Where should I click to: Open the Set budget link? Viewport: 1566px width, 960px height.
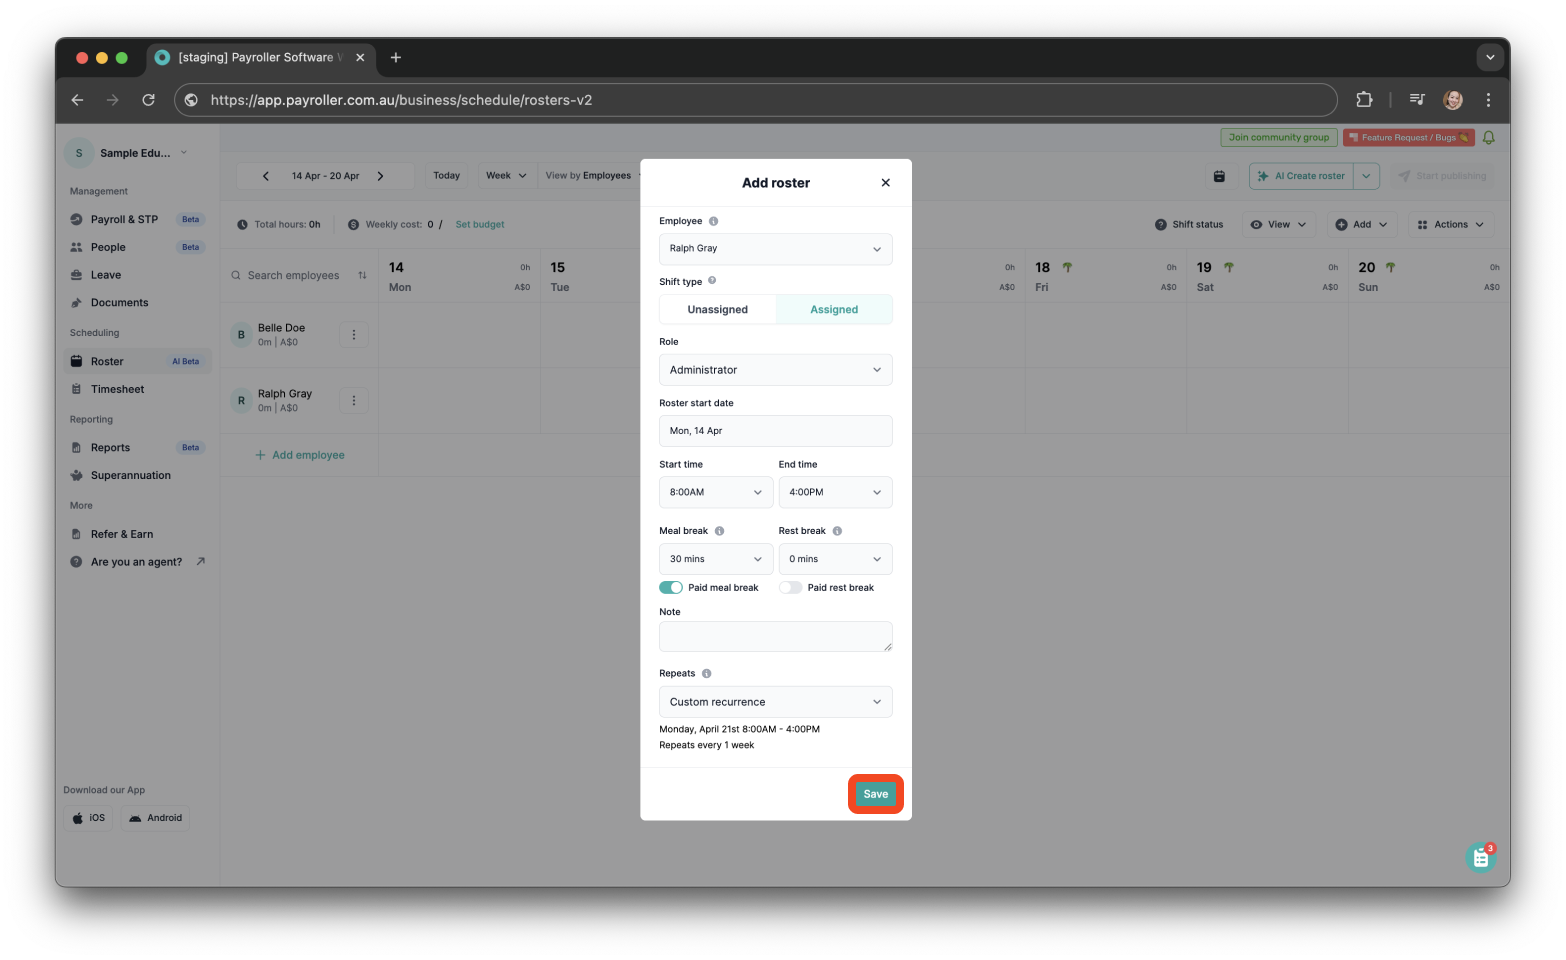479,224
